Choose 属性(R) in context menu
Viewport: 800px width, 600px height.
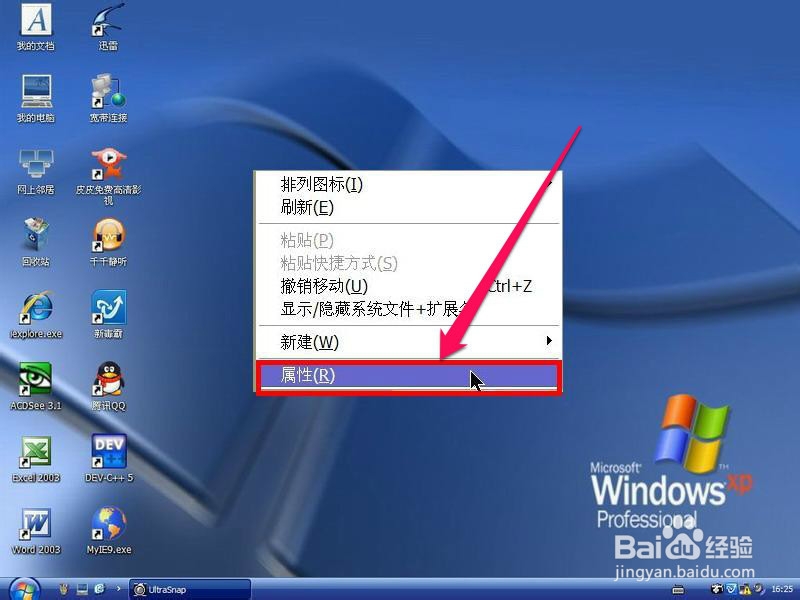(x=408, y=376)
